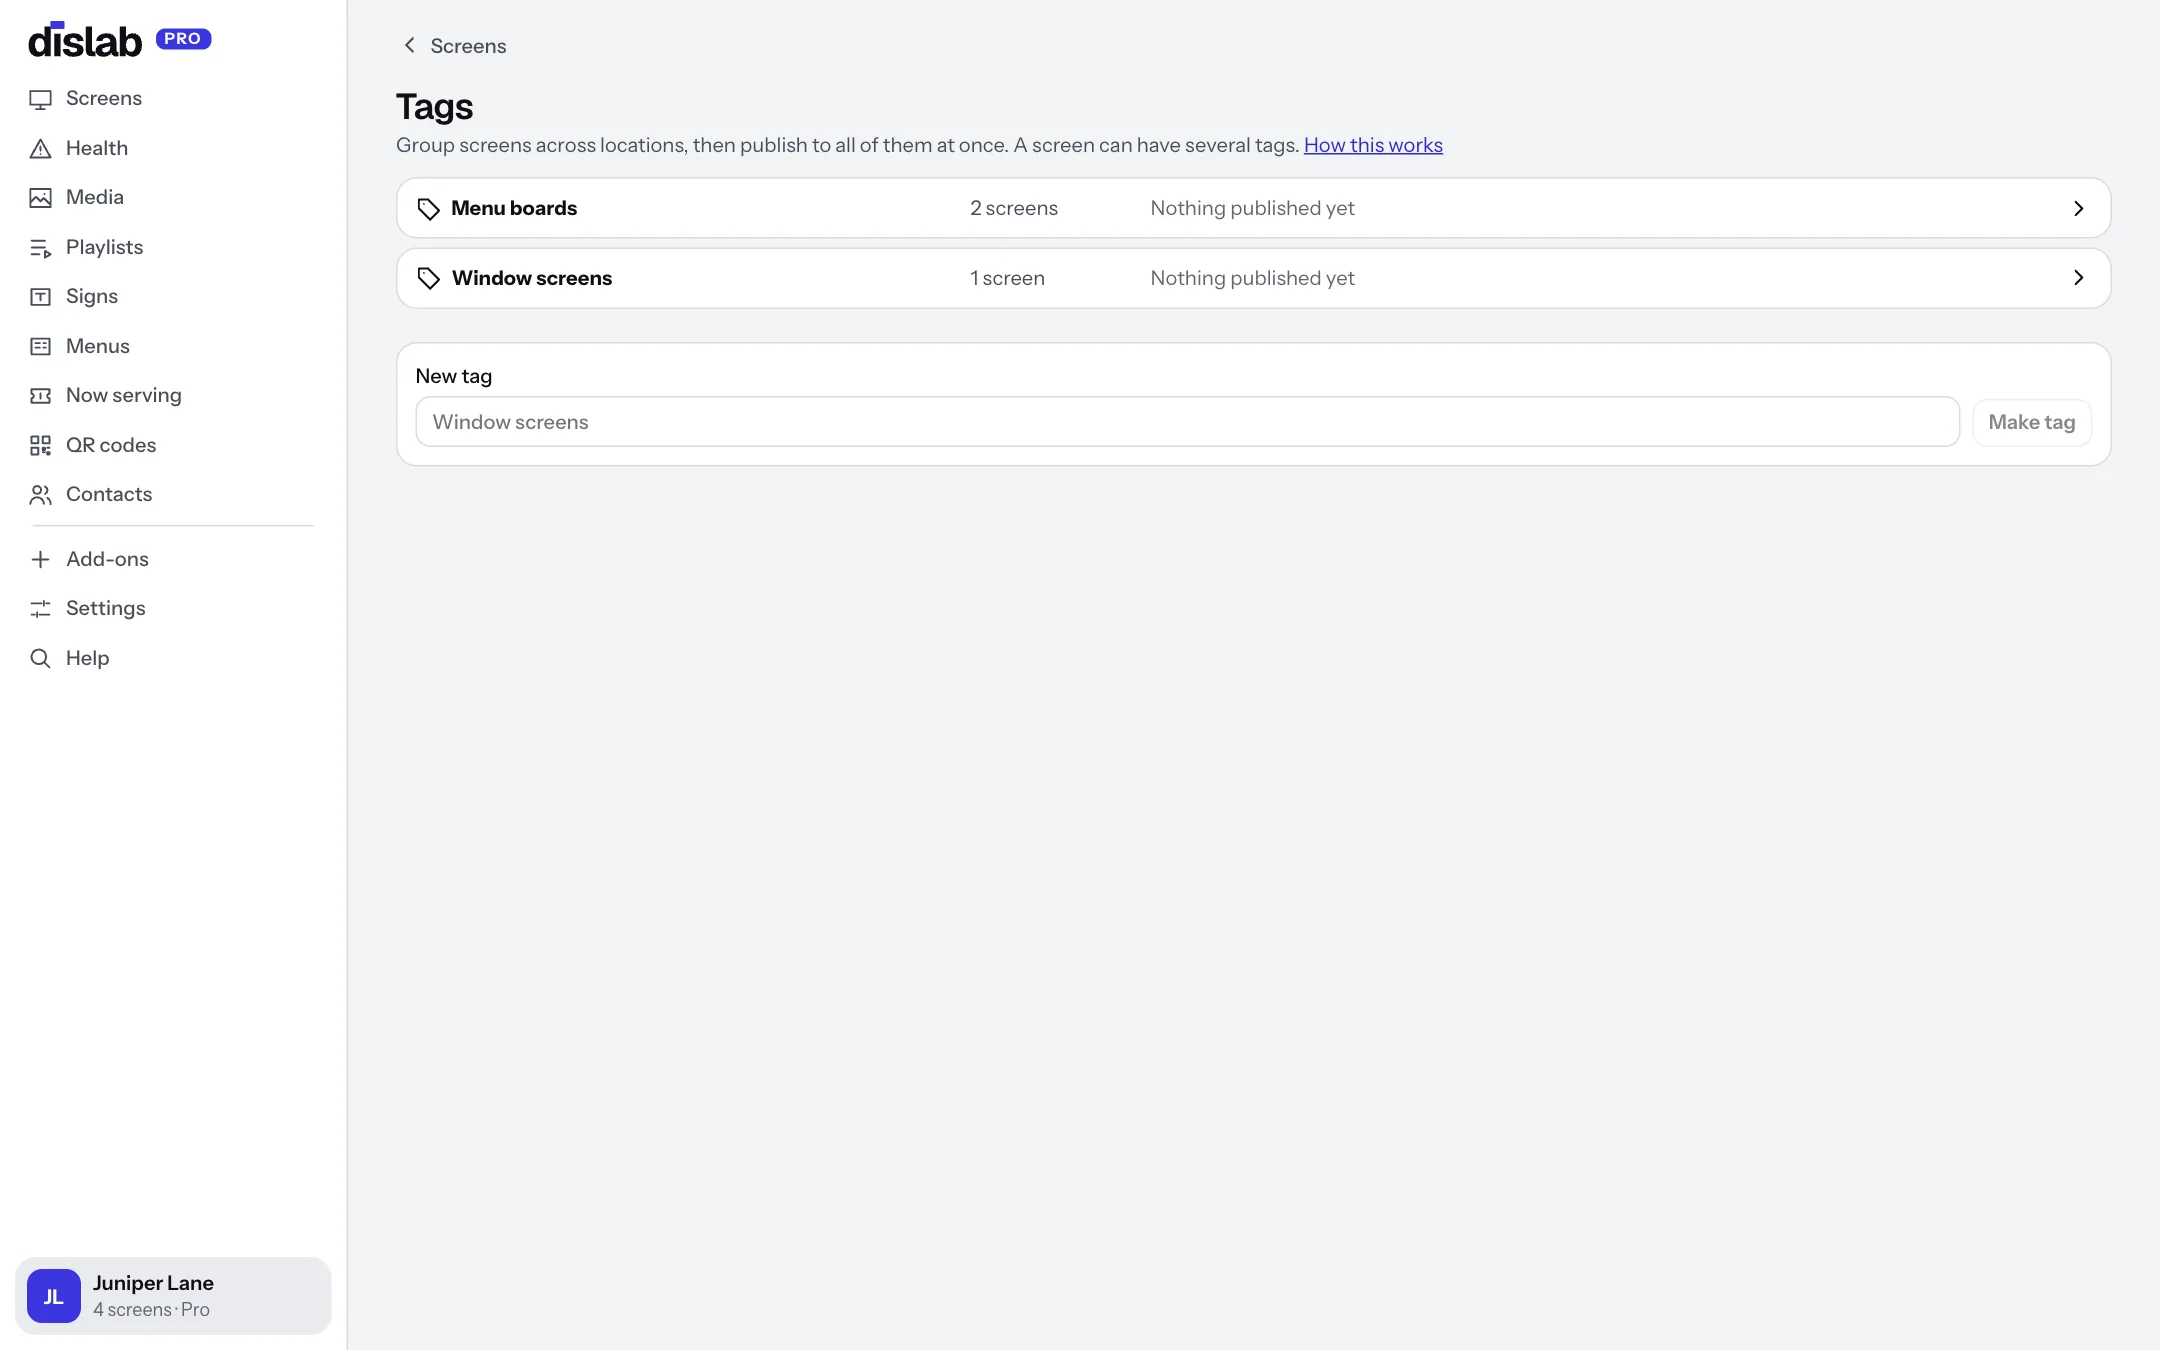Select Help in the sidebar
2160x1350 pixels.
[x=88, y=658]
